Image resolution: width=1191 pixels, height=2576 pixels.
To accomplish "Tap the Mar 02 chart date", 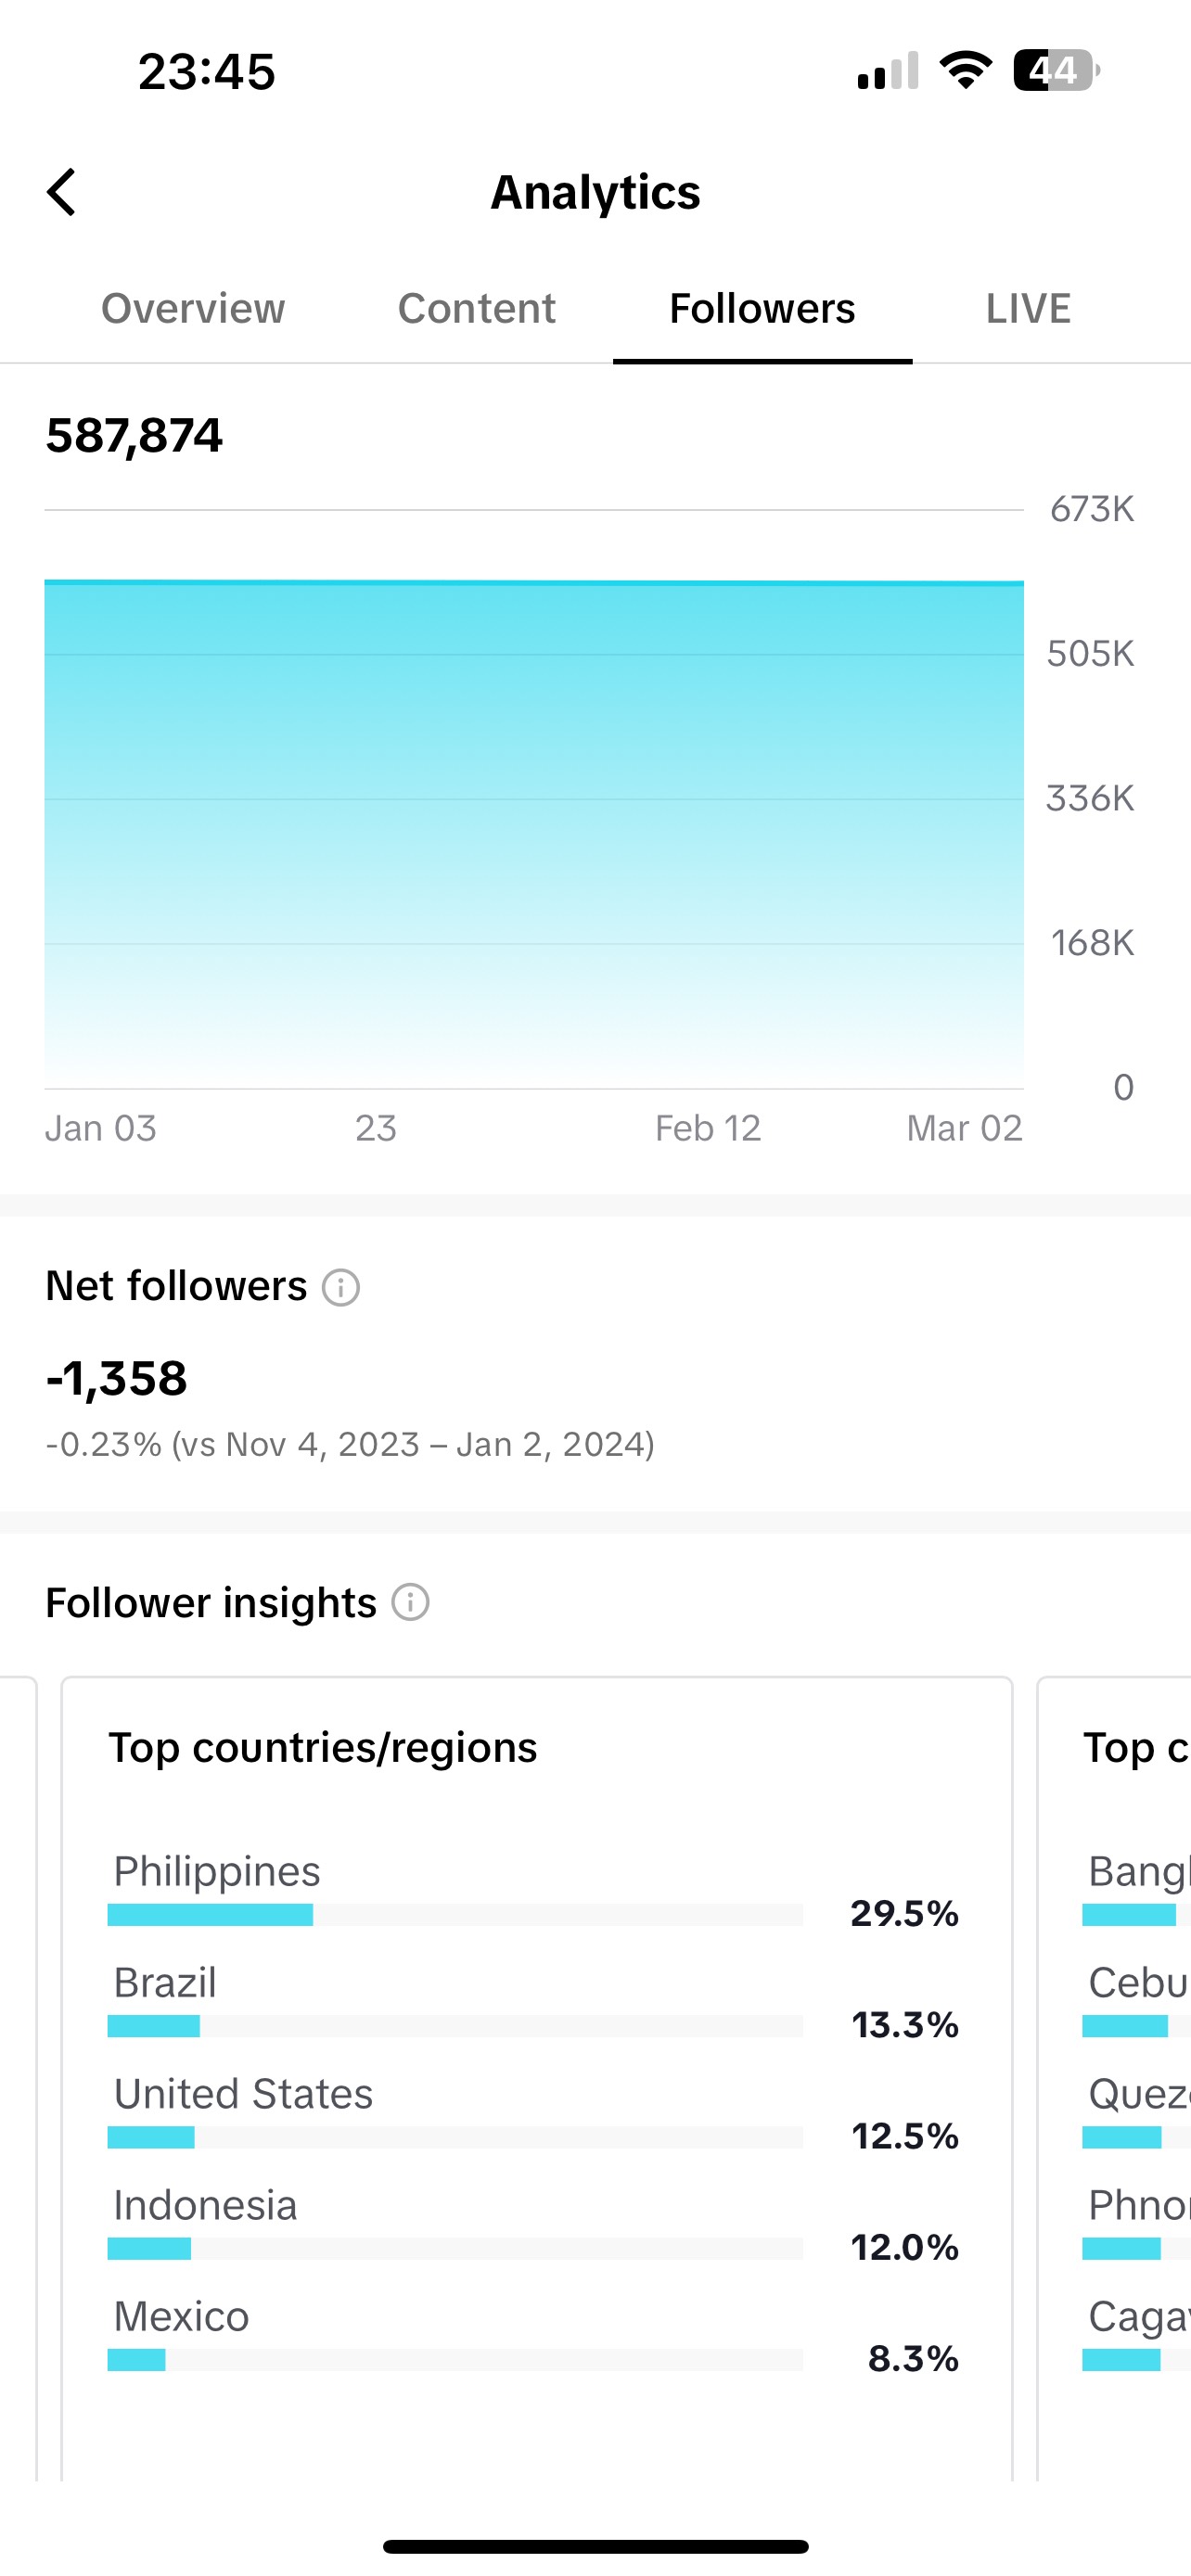I will click(x=964, y=1128).
